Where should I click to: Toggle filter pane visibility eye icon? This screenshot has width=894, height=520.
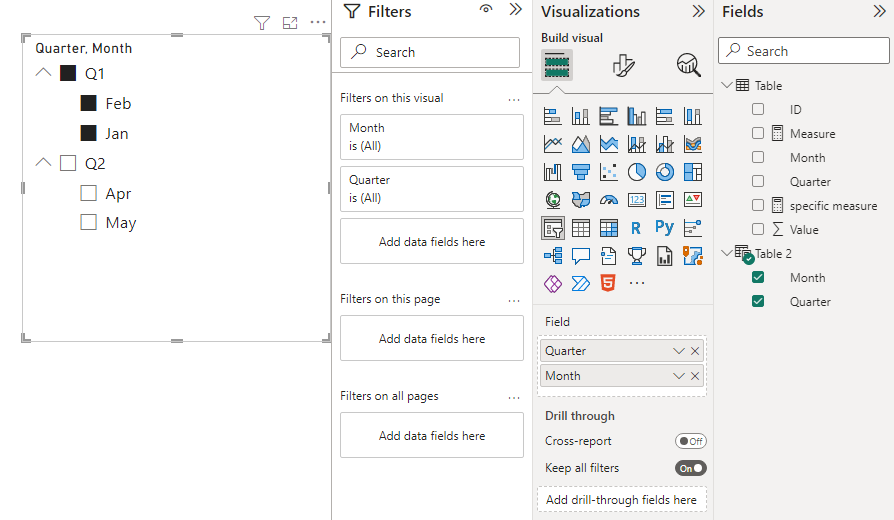pos(486,9)
